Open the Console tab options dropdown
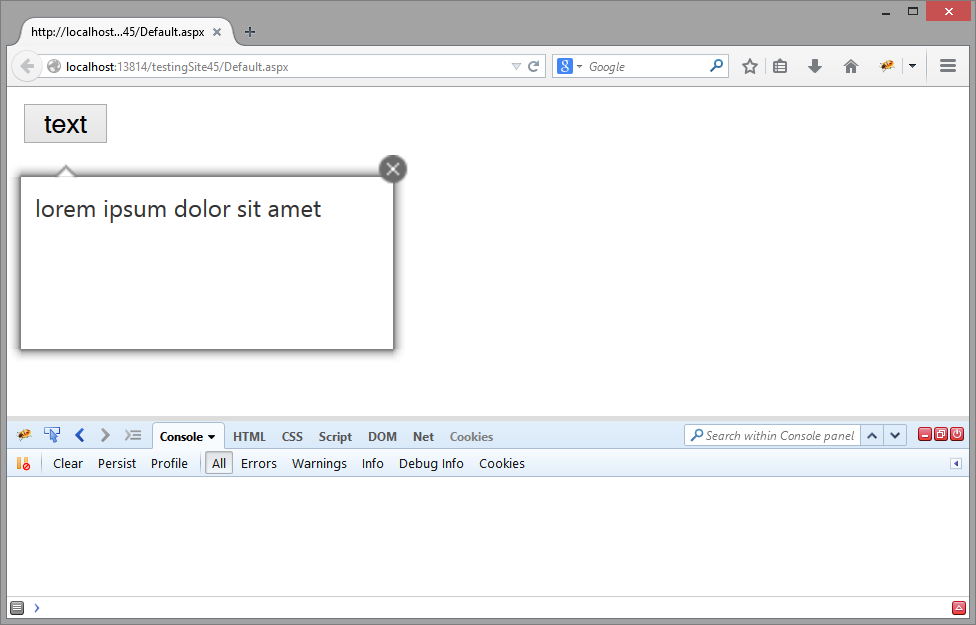 pos(212,437)
